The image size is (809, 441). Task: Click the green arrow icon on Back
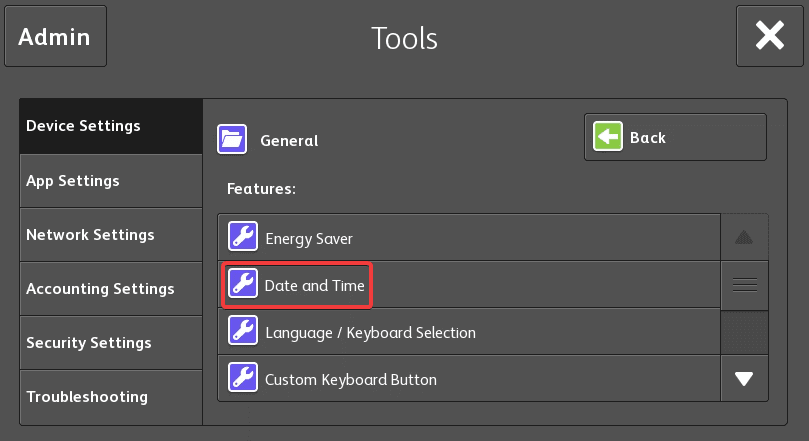[607, 138]
